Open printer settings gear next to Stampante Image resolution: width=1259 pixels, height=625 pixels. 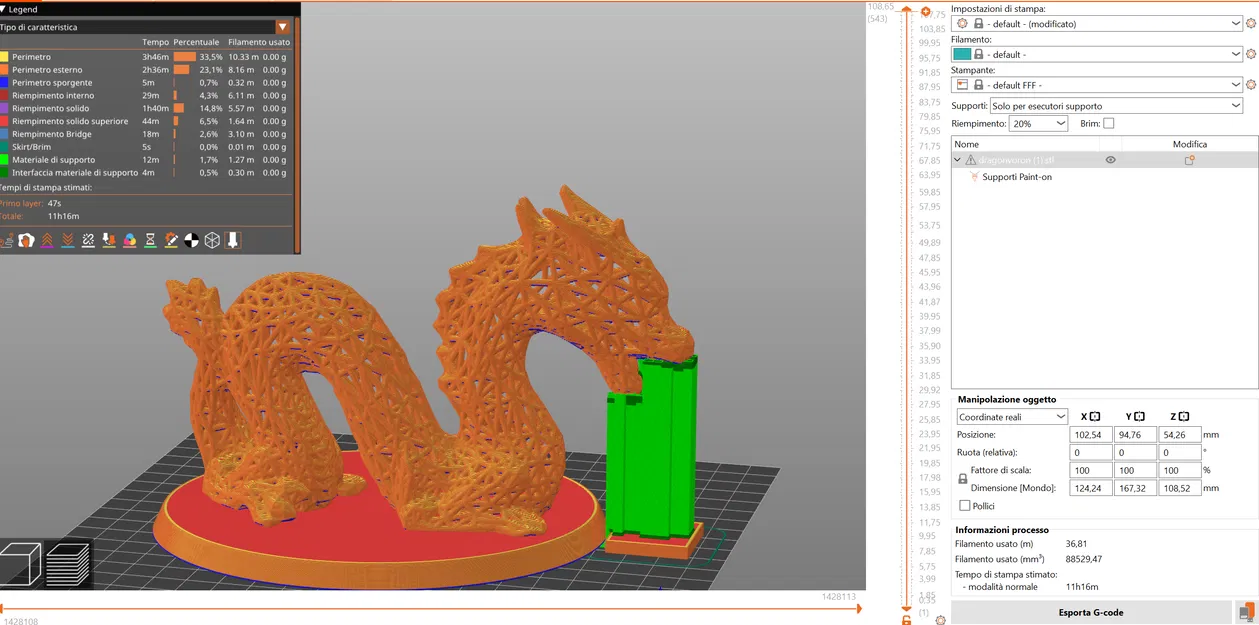[x=1250, y=85]
